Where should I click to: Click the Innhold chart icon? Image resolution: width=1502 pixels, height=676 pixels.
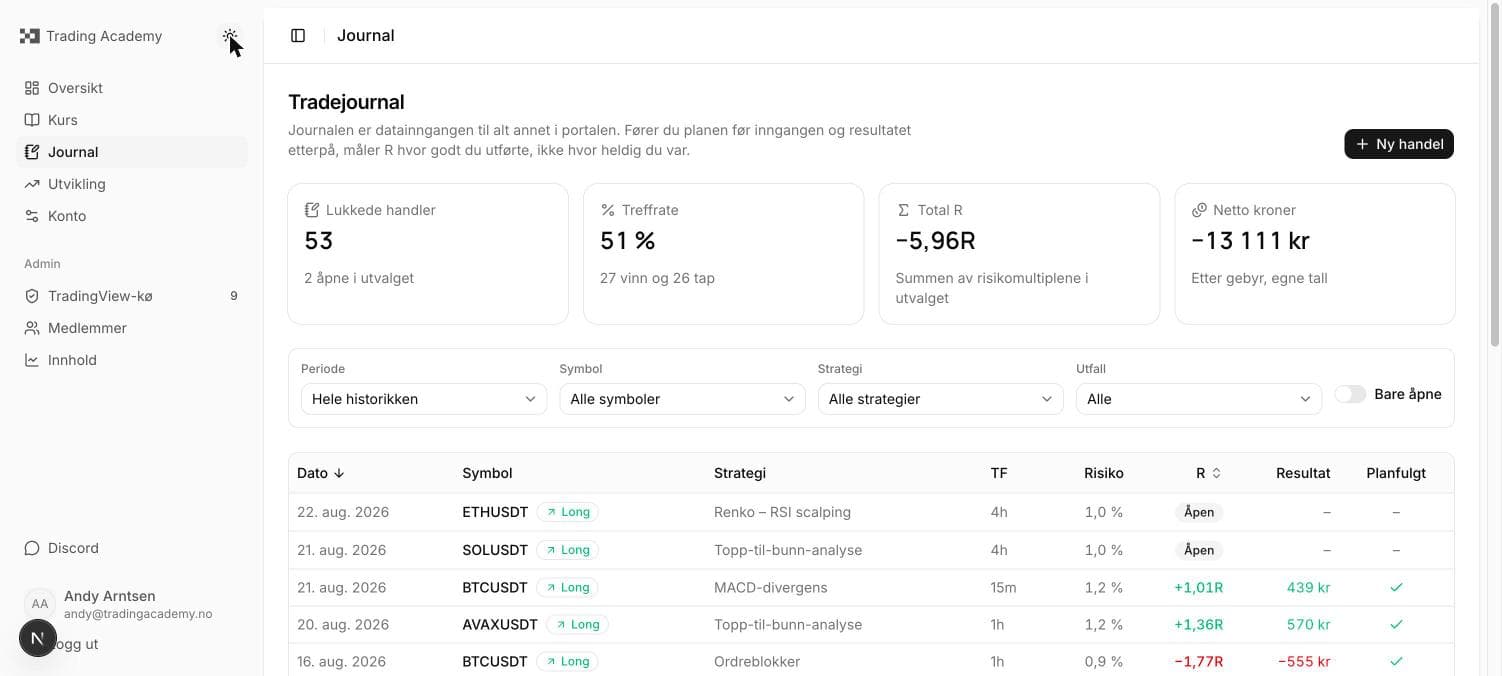point(32,360)
